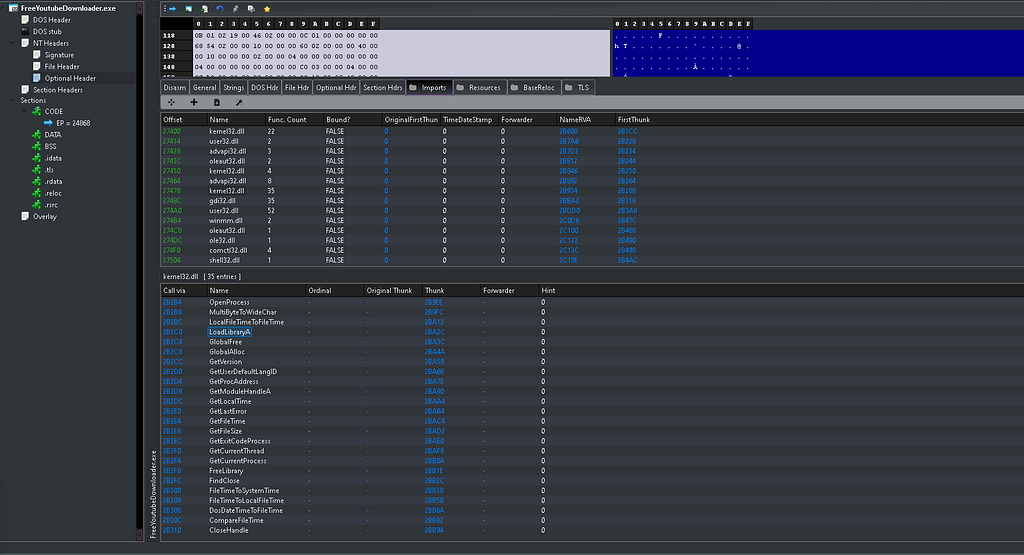The width and height of the screenshot is (1024, 555).
Task: Click the Bound? column header
Action: point(353,120)
